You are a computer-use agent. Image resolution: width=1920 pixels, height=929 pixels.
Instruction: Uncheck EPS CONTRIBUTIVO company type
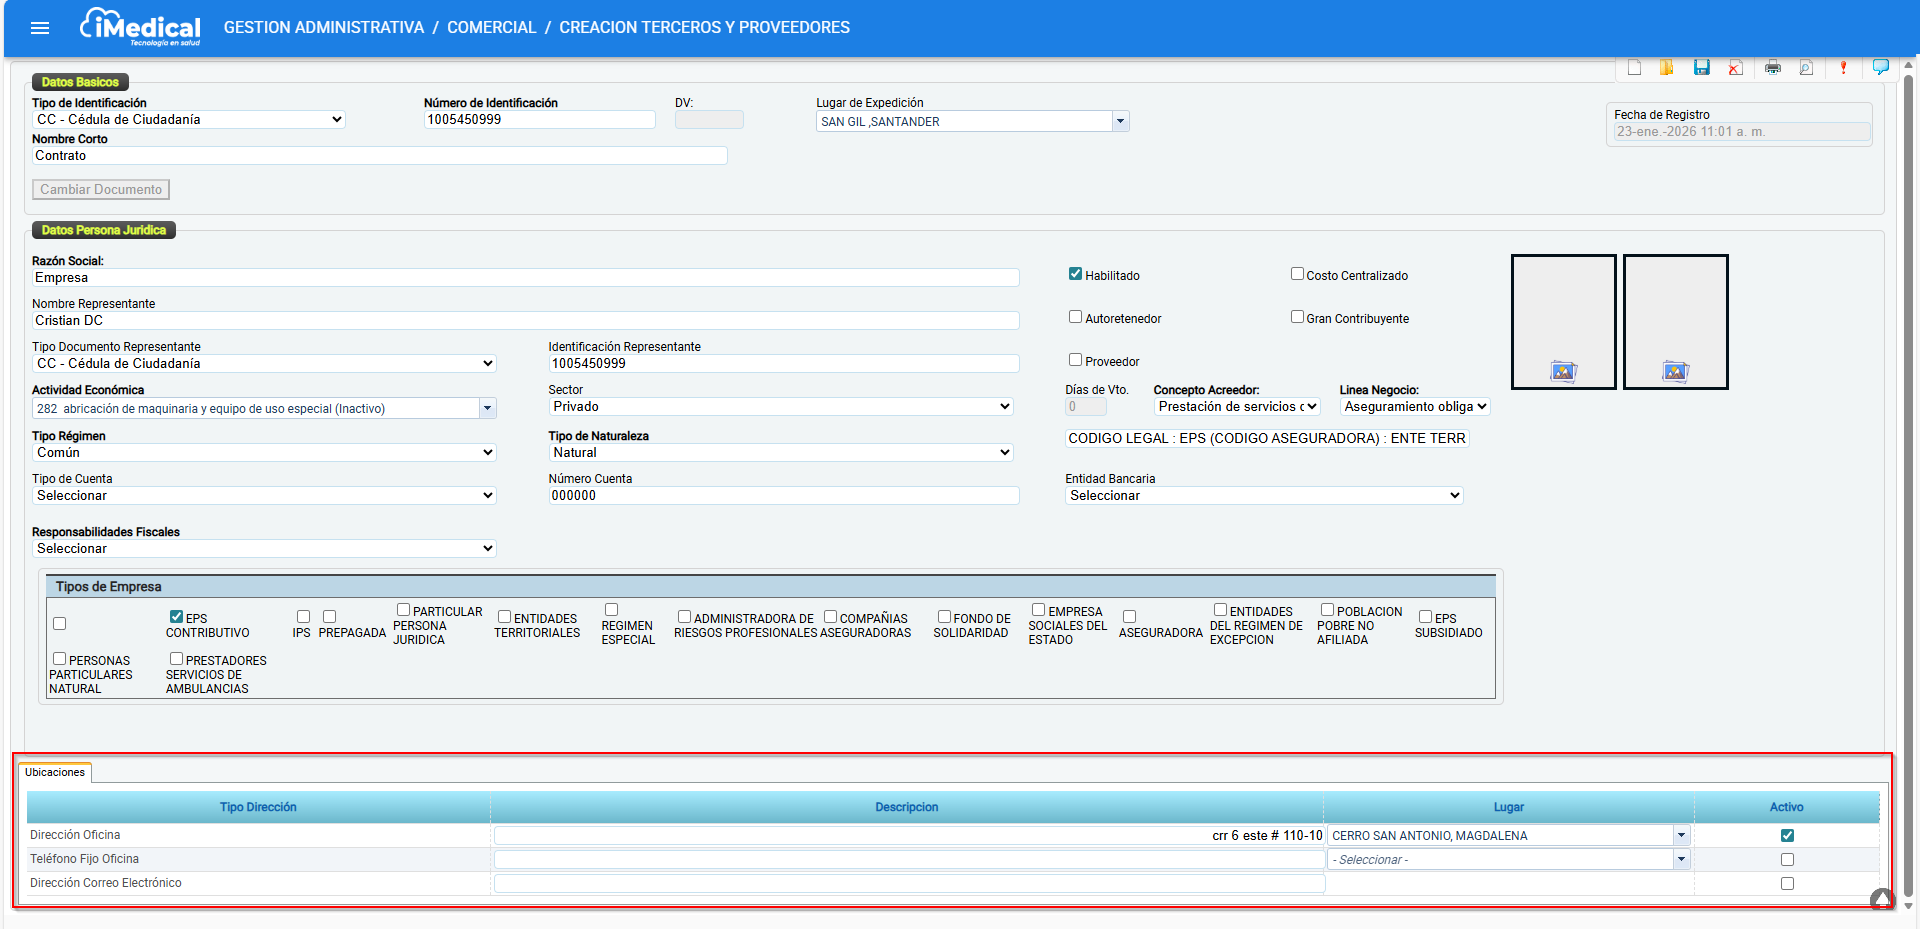click(176, 617)
